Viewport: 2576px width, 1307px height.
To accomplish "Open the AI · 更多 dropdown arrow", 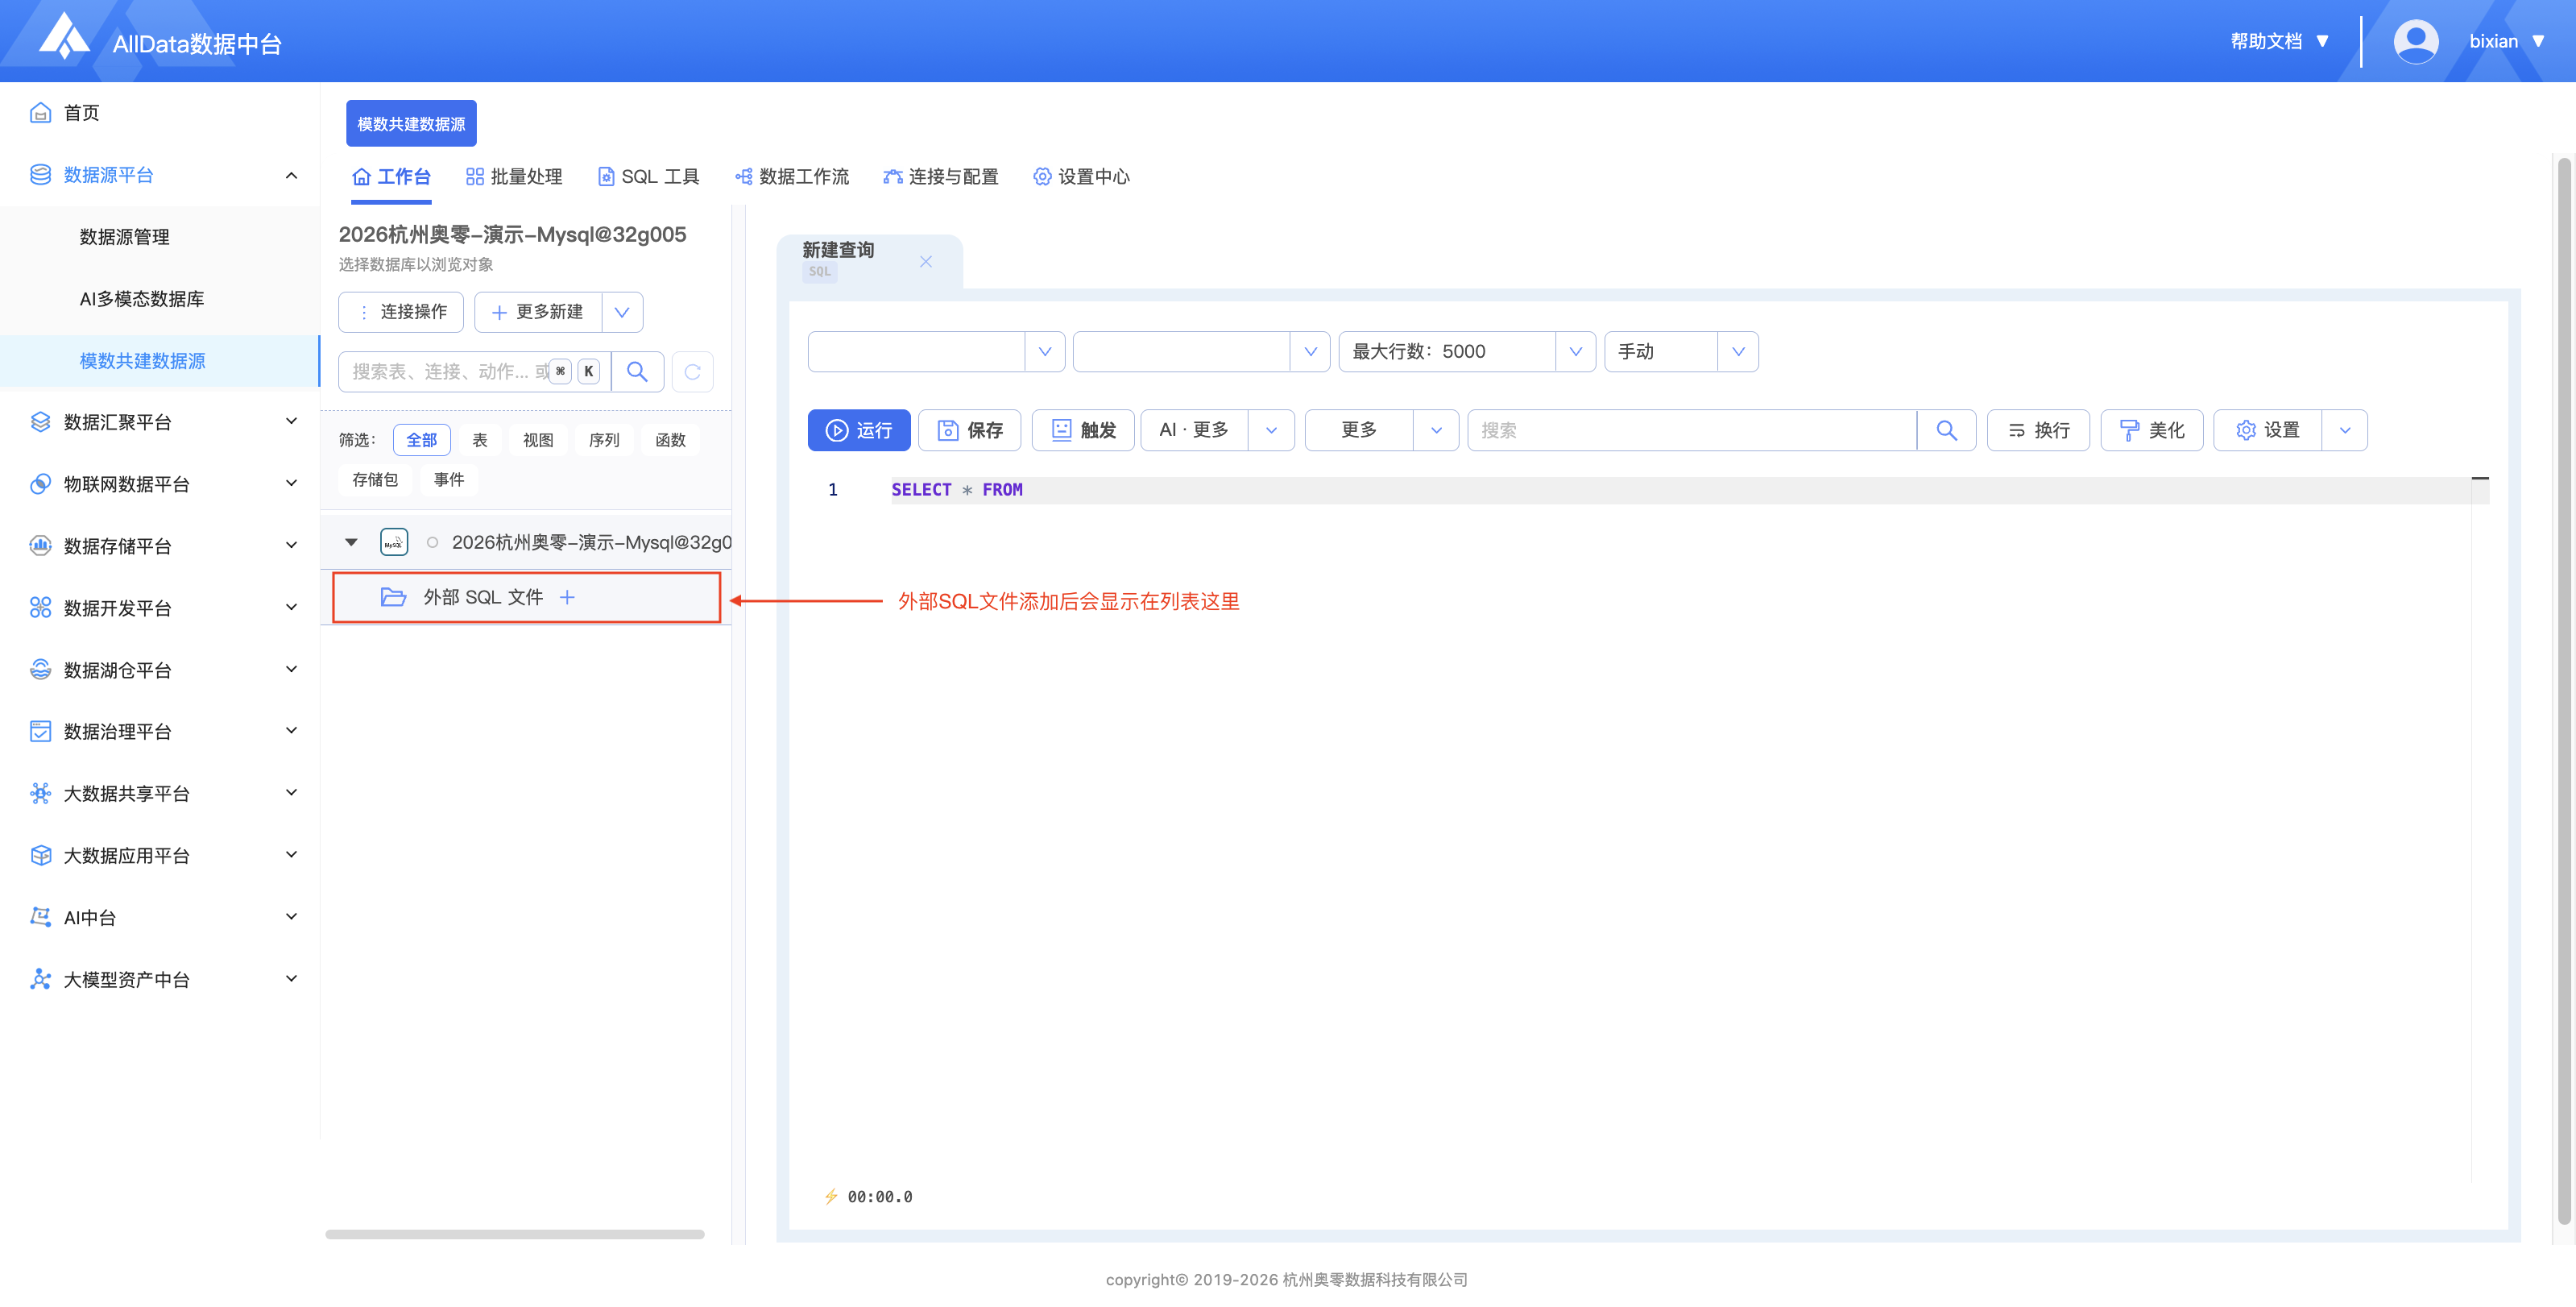I will [x=1271, y=430].
